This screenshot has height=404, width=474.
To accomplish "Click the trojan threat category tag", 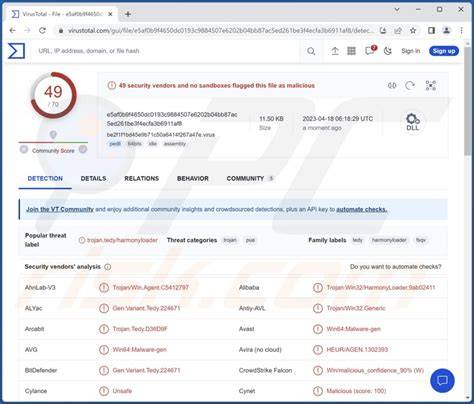I will tap(230, 240).
